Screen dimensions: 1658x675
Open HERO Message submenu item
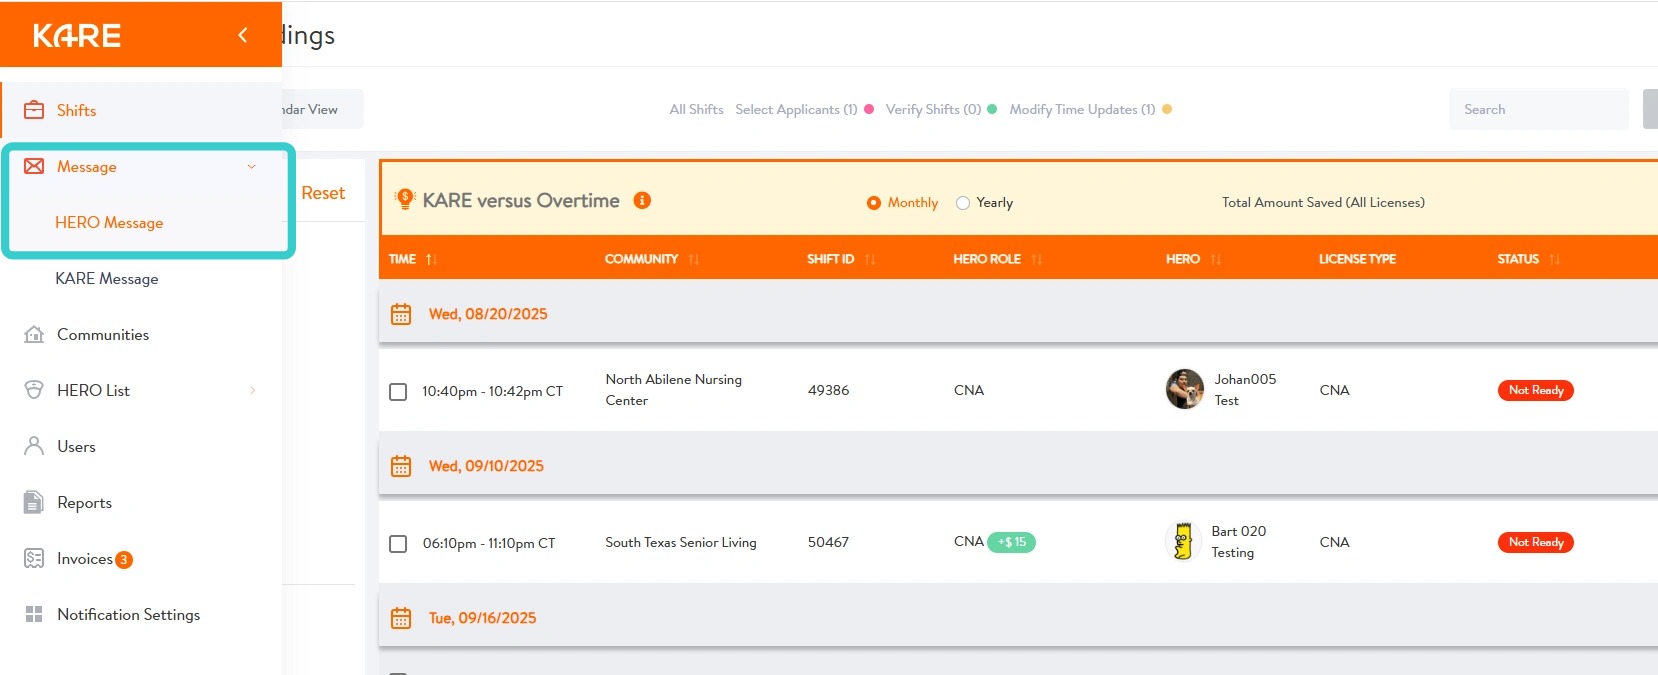[109, 222]
